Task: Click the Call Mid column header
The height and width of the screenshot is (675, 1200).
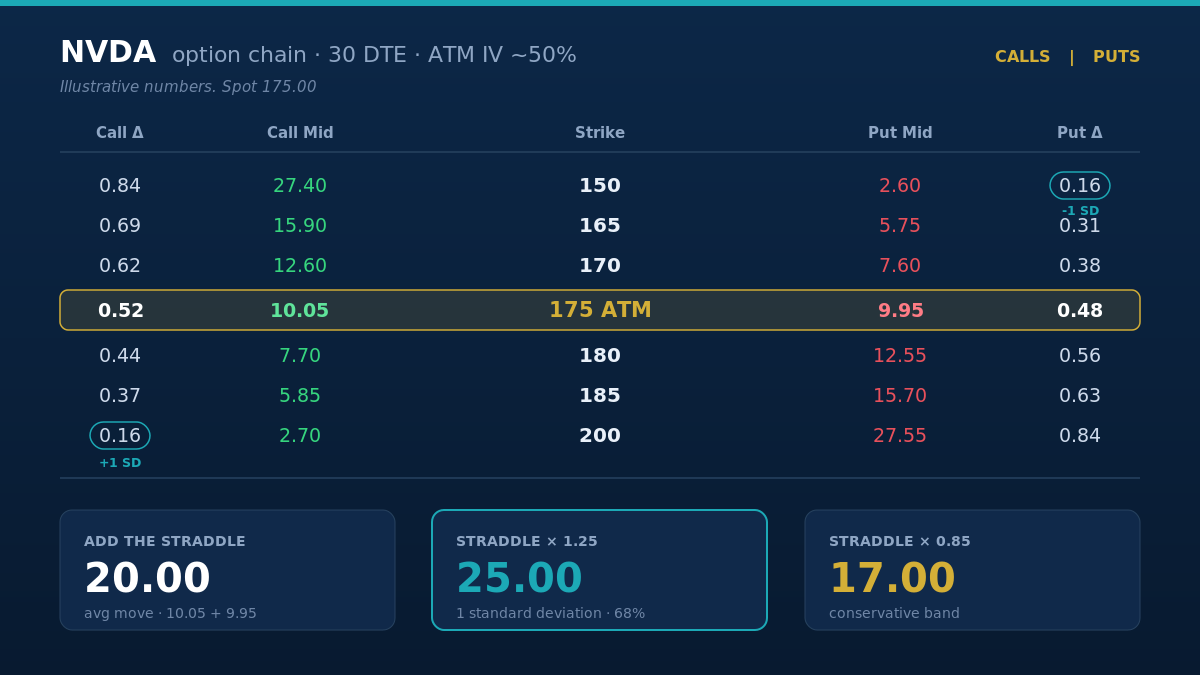Action: coord(300,133)
